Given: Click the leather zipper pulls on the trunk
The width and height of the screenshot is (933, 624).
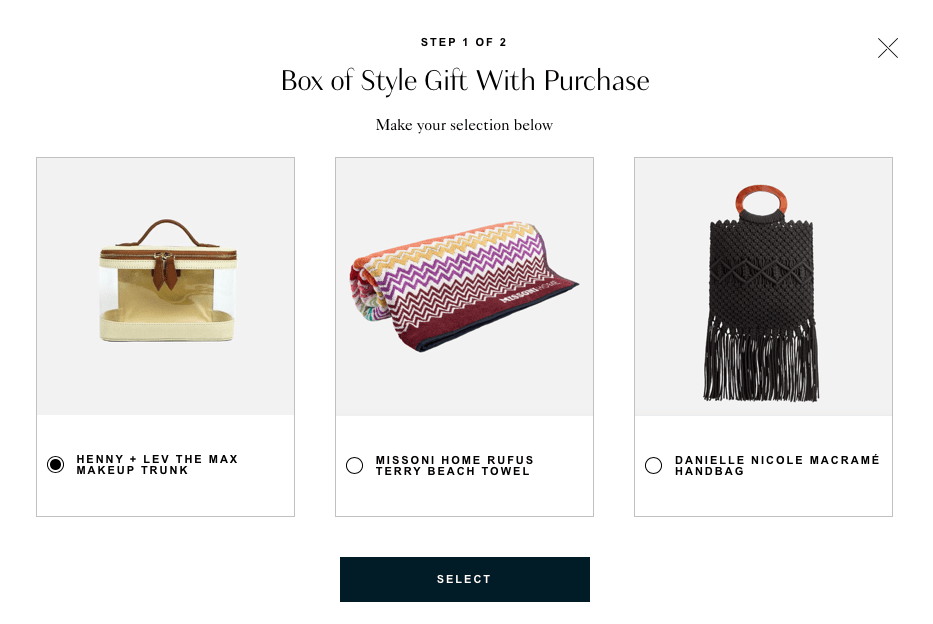Looking at the screenshot, I should (162, 273).
